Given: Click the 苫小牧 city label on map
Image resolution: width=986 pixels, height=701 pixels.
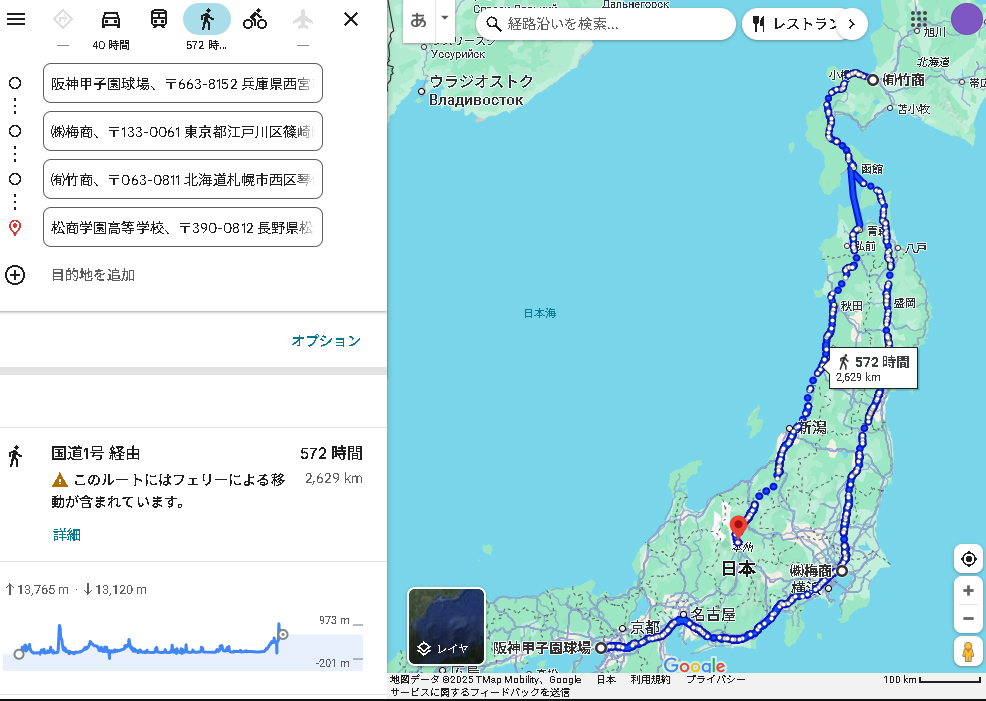Looking at the screenshot, I should point(914,109).
